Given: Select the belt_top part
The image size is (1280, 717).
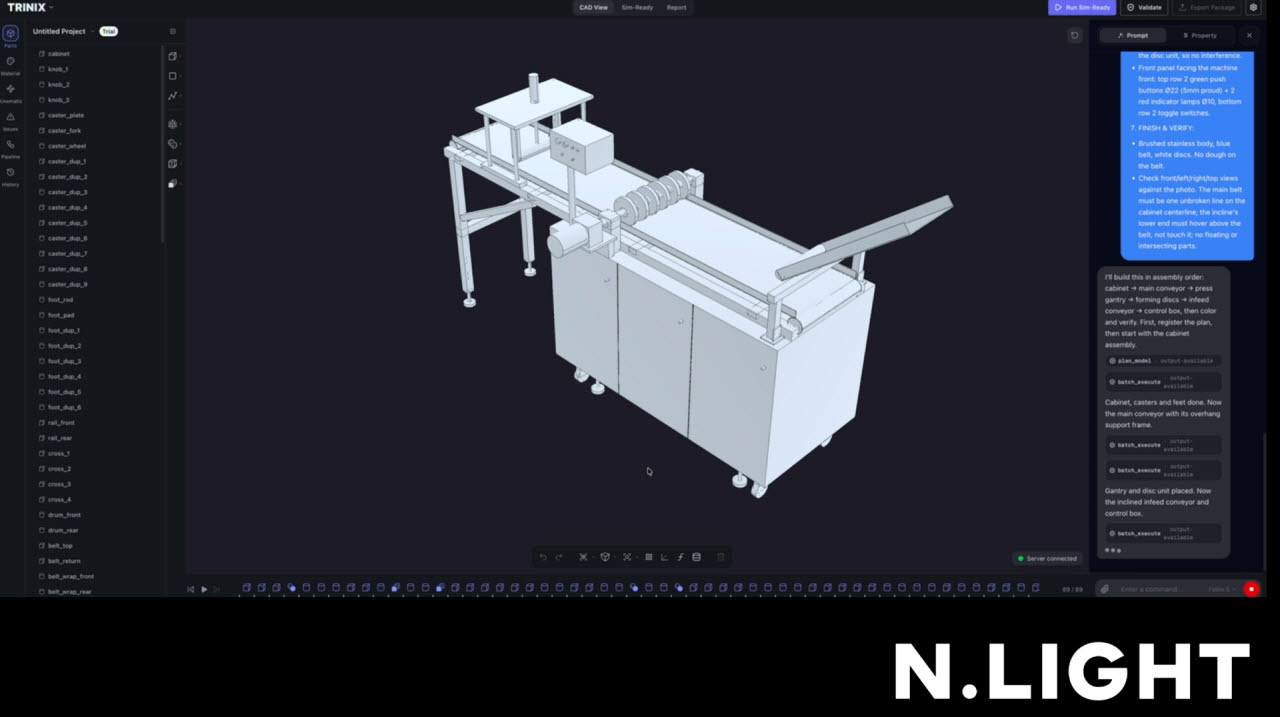Looking at the screenshot, I should coord(60,546).
